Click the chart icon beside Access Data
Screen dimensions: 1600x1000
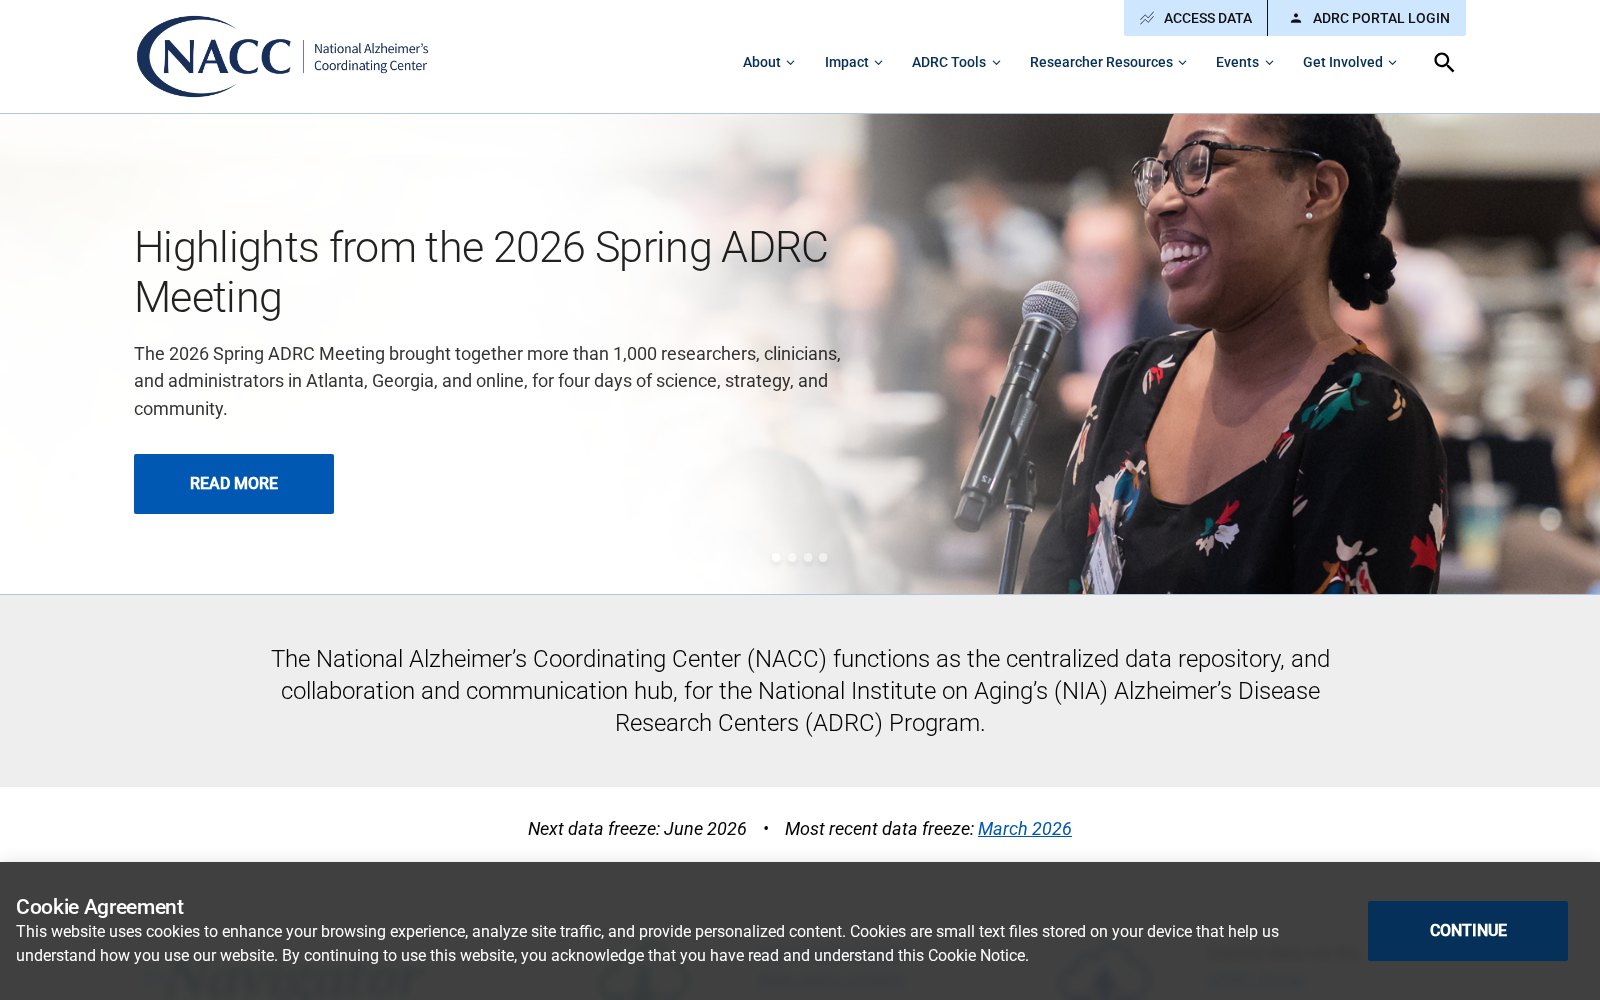coord(1147,18)
